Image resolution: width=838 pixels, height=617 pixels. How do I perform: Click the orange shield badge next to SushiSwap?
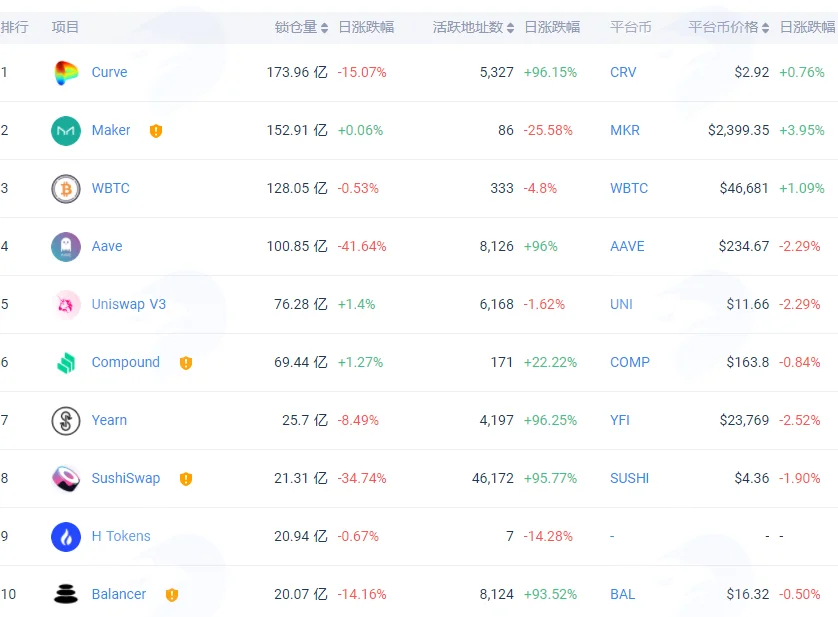coord(185,479)
